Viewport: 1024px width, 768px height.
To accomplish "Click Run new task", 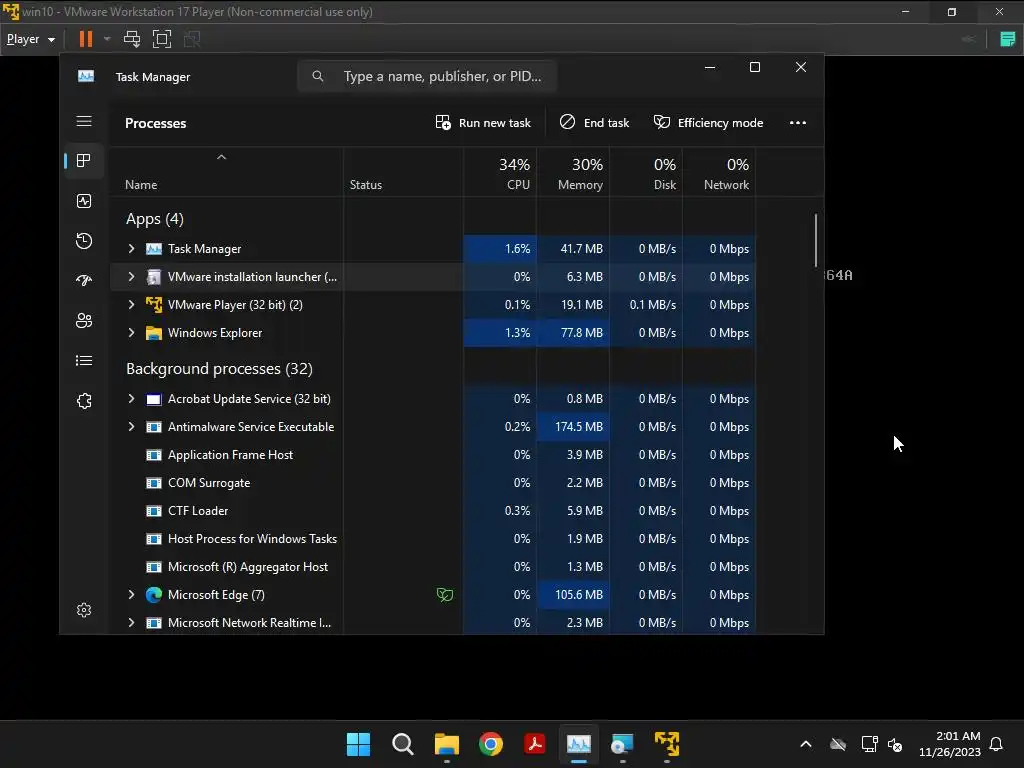I will (x=483, y=123).
